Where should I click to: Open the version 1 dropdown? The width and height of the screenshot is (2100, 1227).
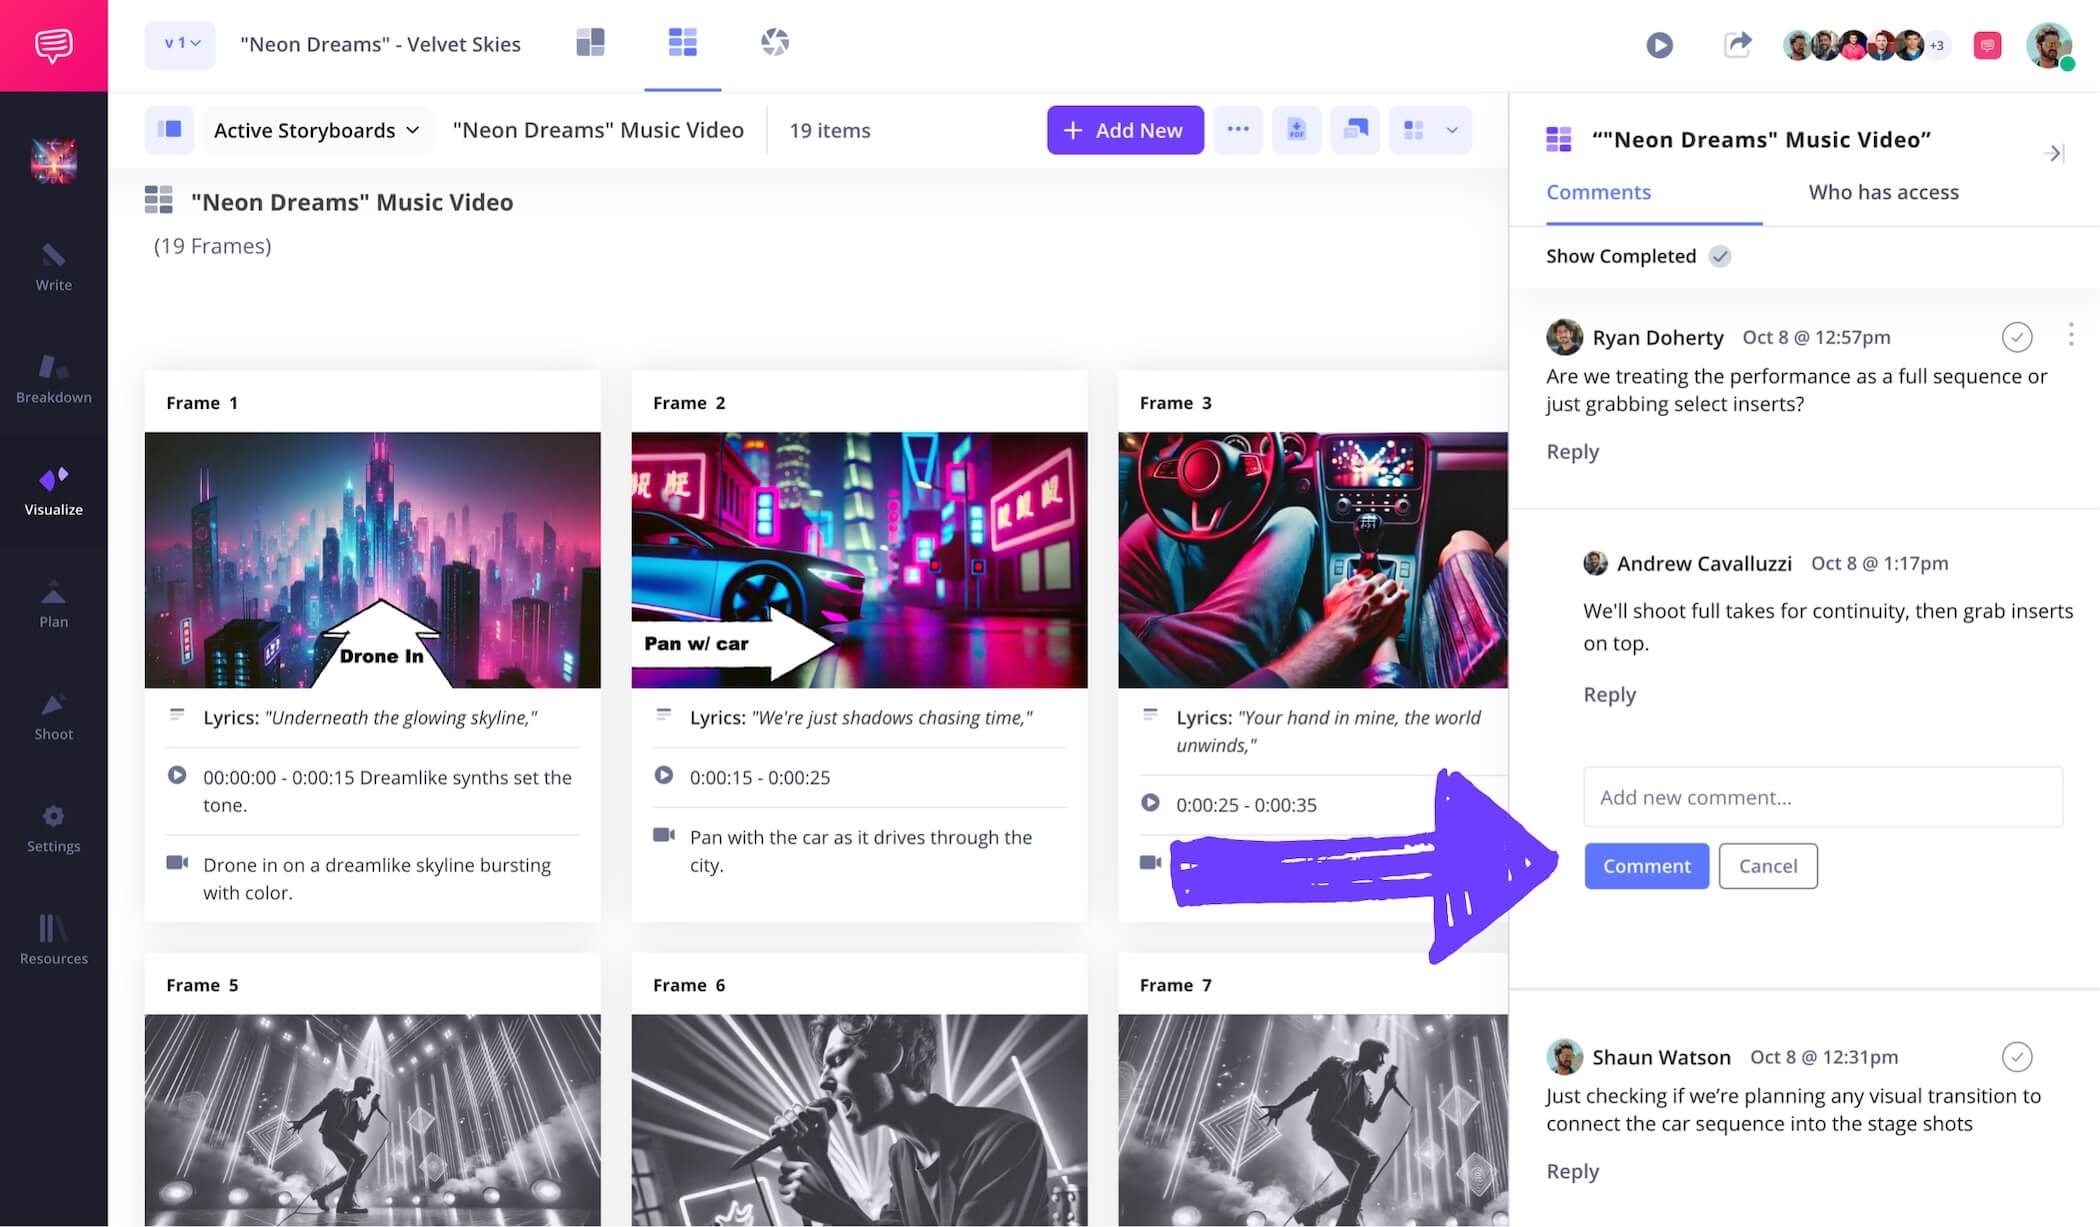pyautogui.click(x=180, y=44)
